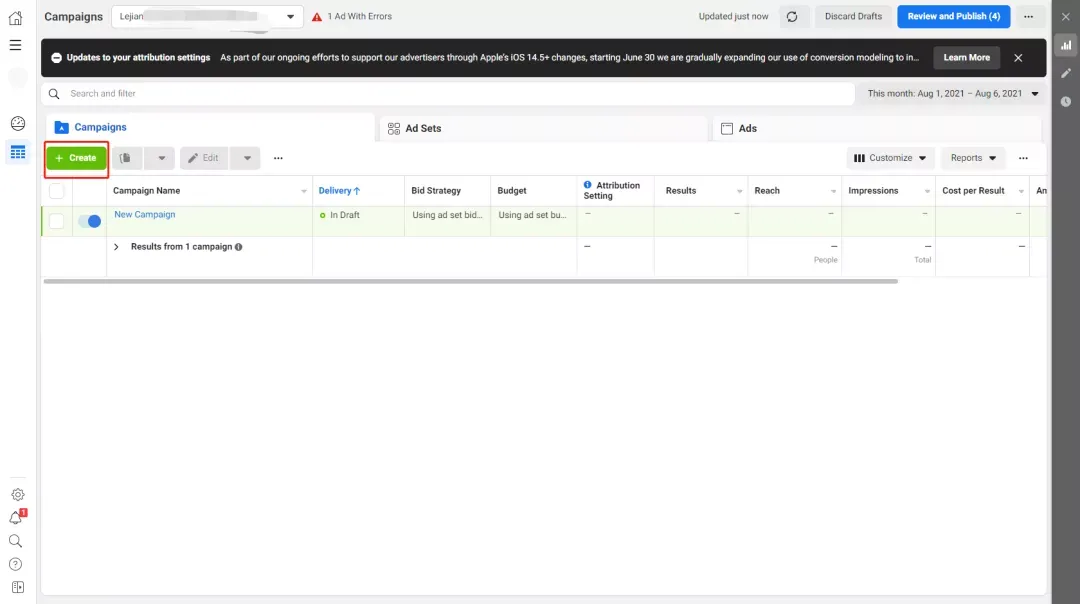Open the settings gear icon
The image size is (1080, 604).
(18, 494)
